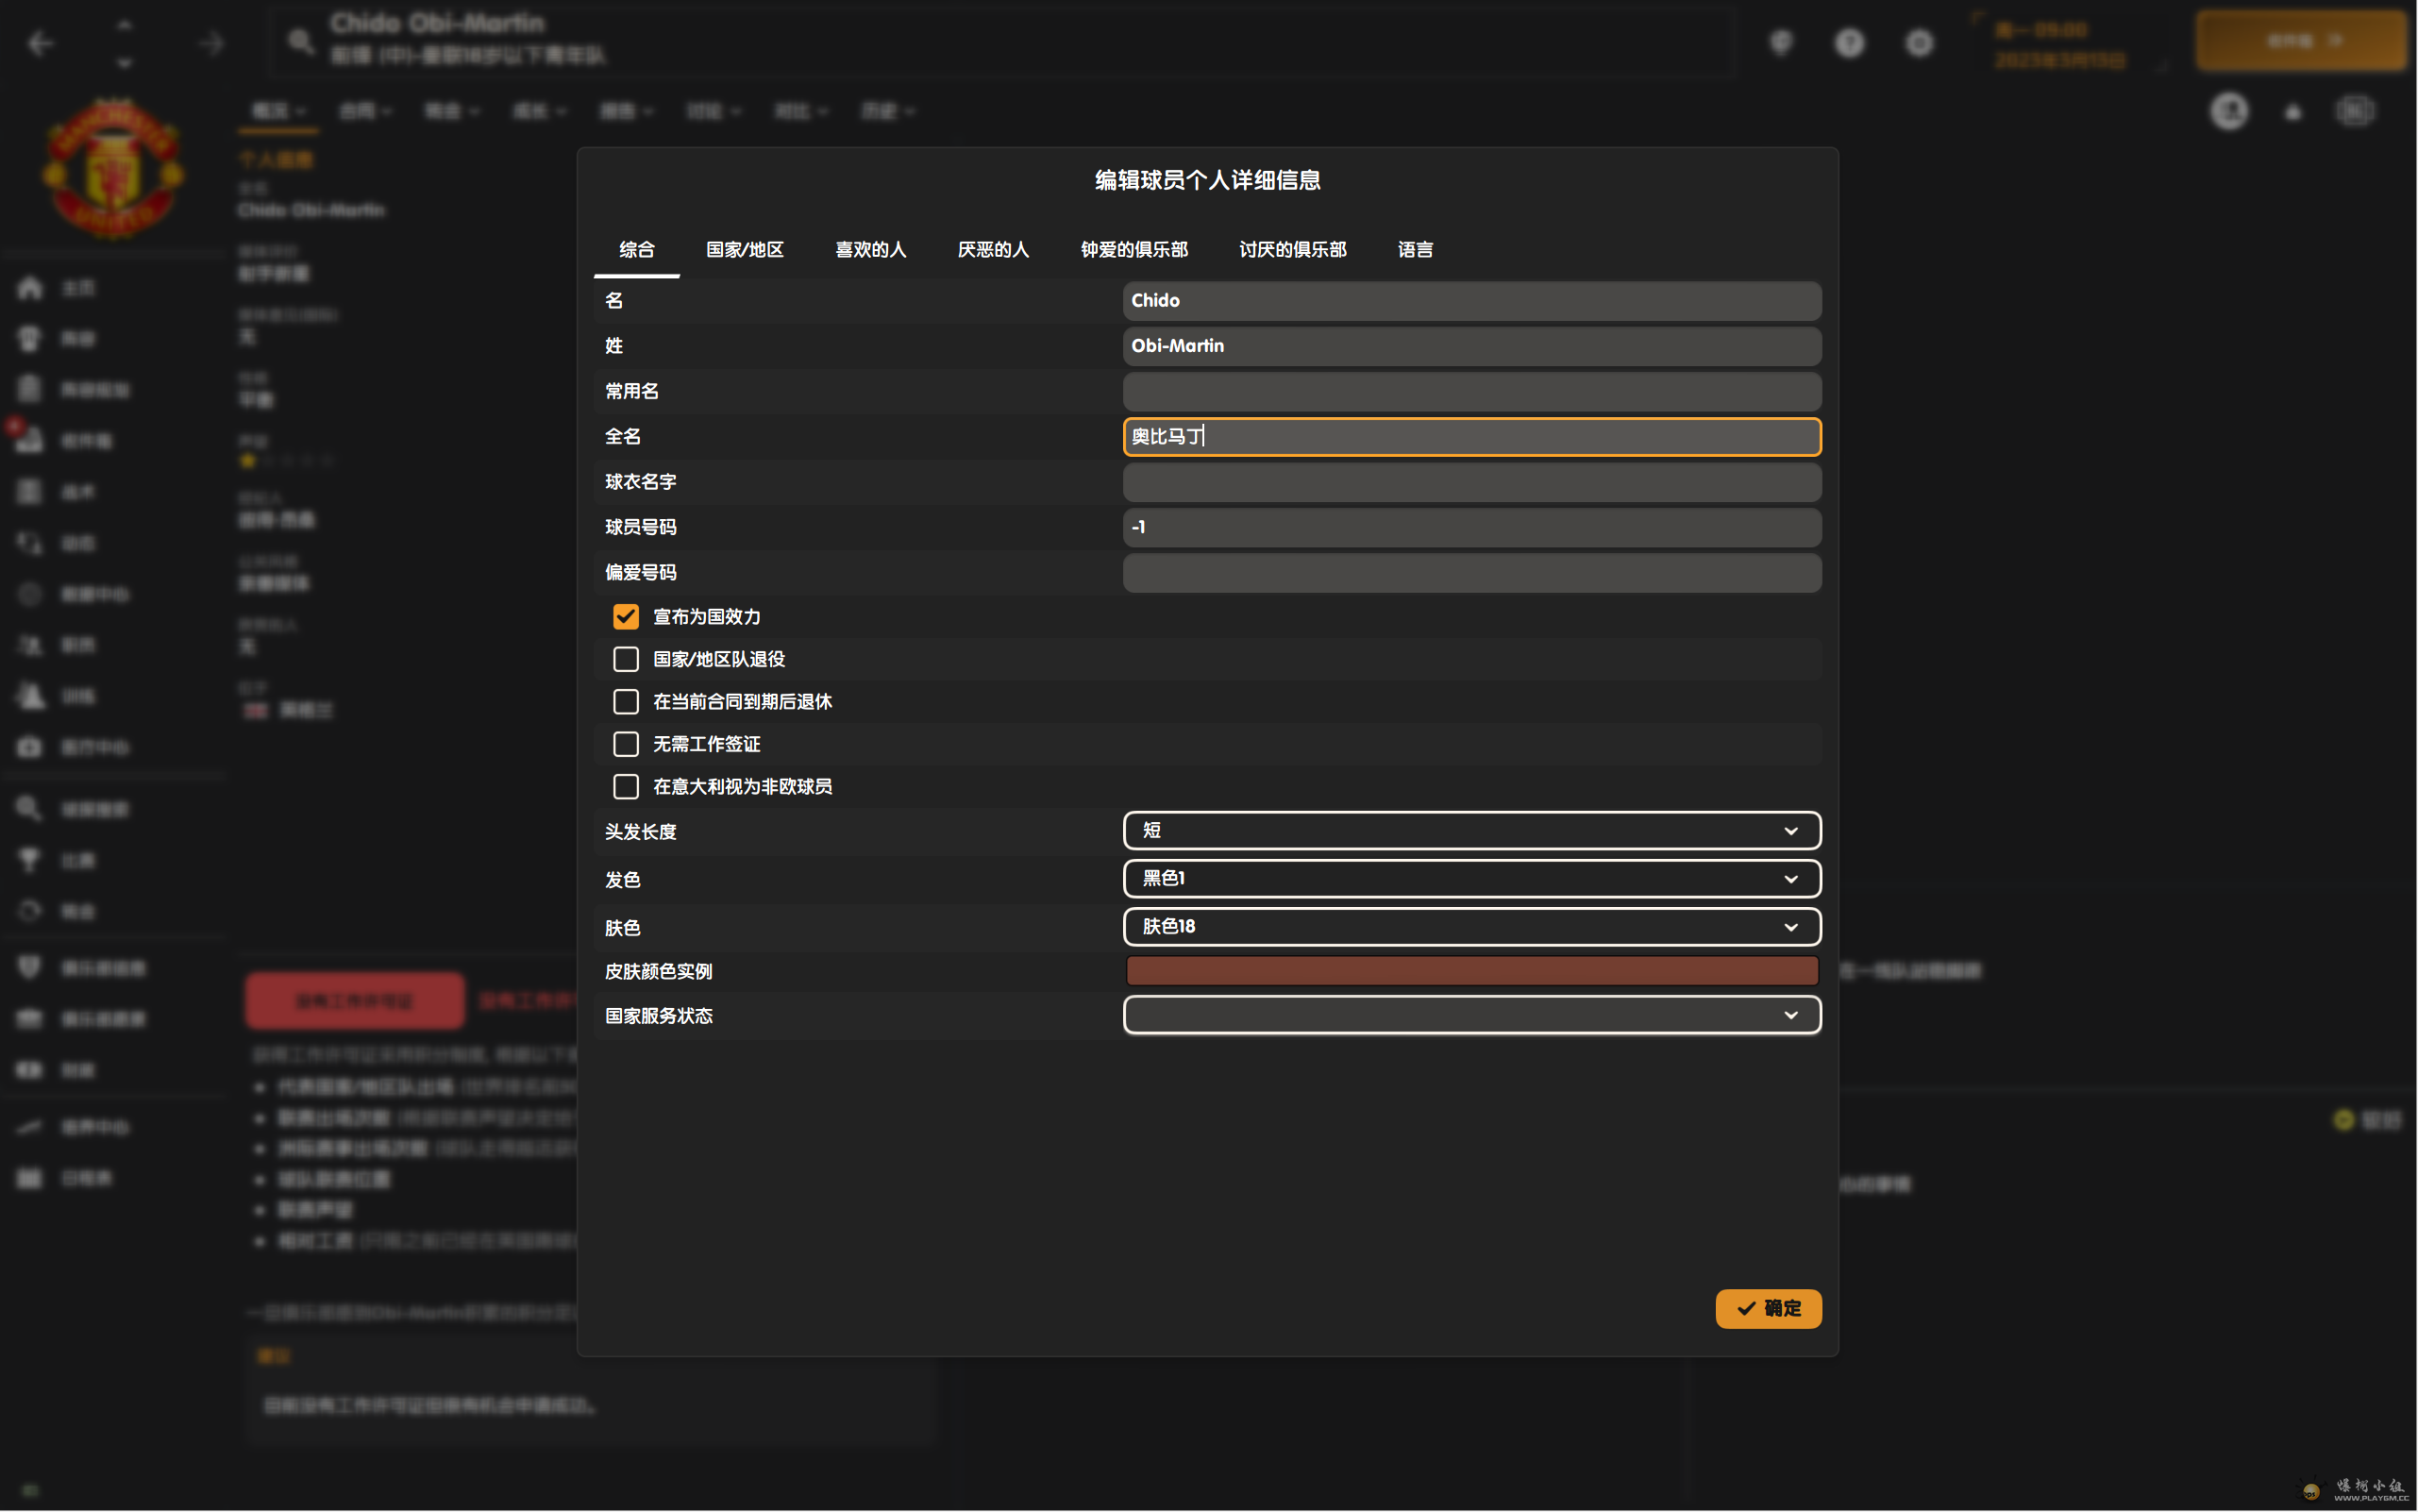The width and height of the screenshot is (2418, 1512).
Task: Go back with the left arrow icon
Action: (x=41, y=43)
